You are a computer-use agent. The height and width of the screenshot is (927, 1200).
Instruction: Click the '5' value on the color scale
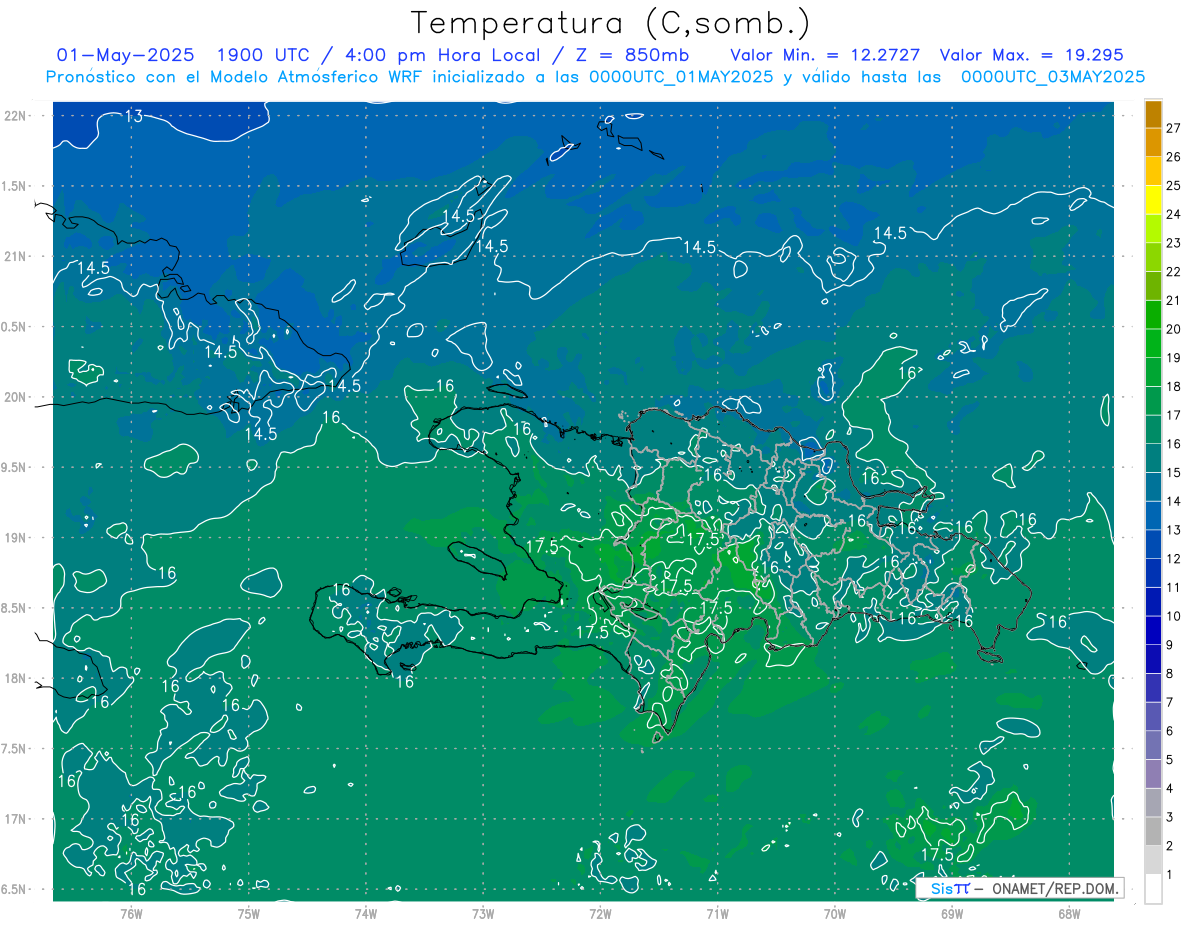(x=1170, y=760)
